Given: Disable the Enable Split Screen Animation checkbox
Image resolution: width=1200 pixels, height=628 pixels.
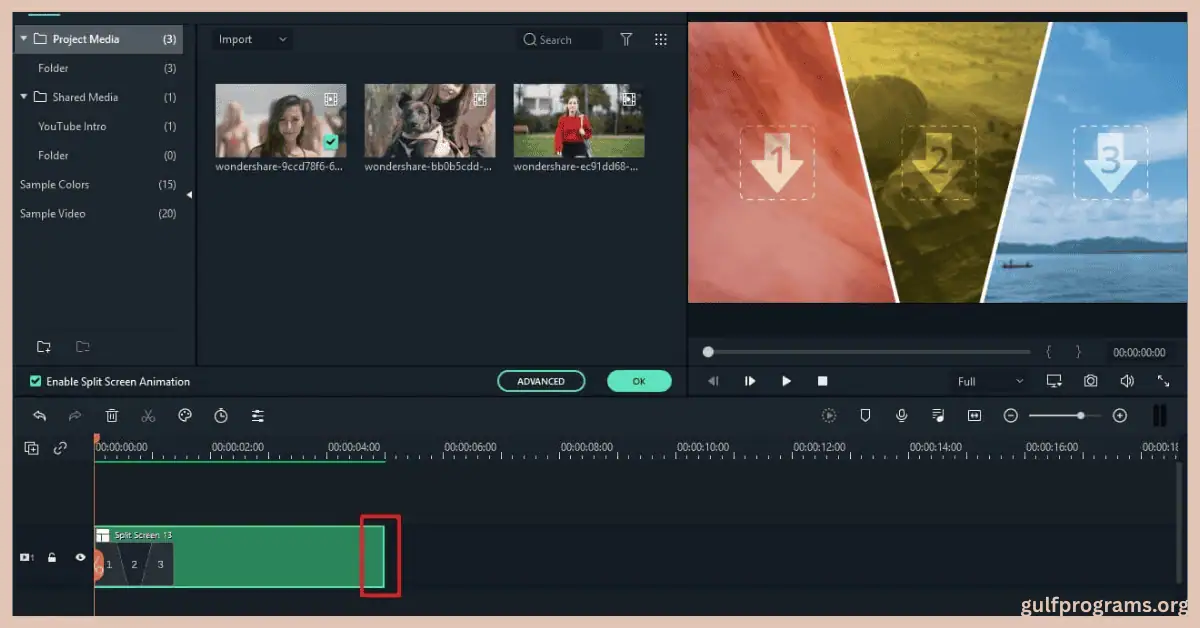Looking at the screenshot, I should pos(34,381).
